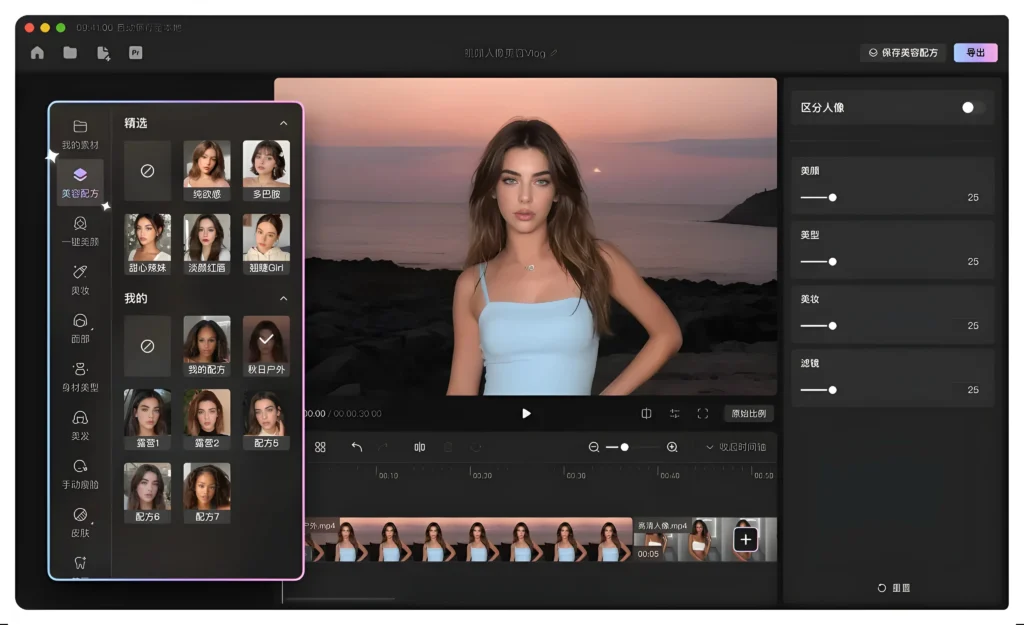Select the 美妆 tool in the sidebar
The height and width of the screenshot is (625, 1024).
tap(80, 277)
